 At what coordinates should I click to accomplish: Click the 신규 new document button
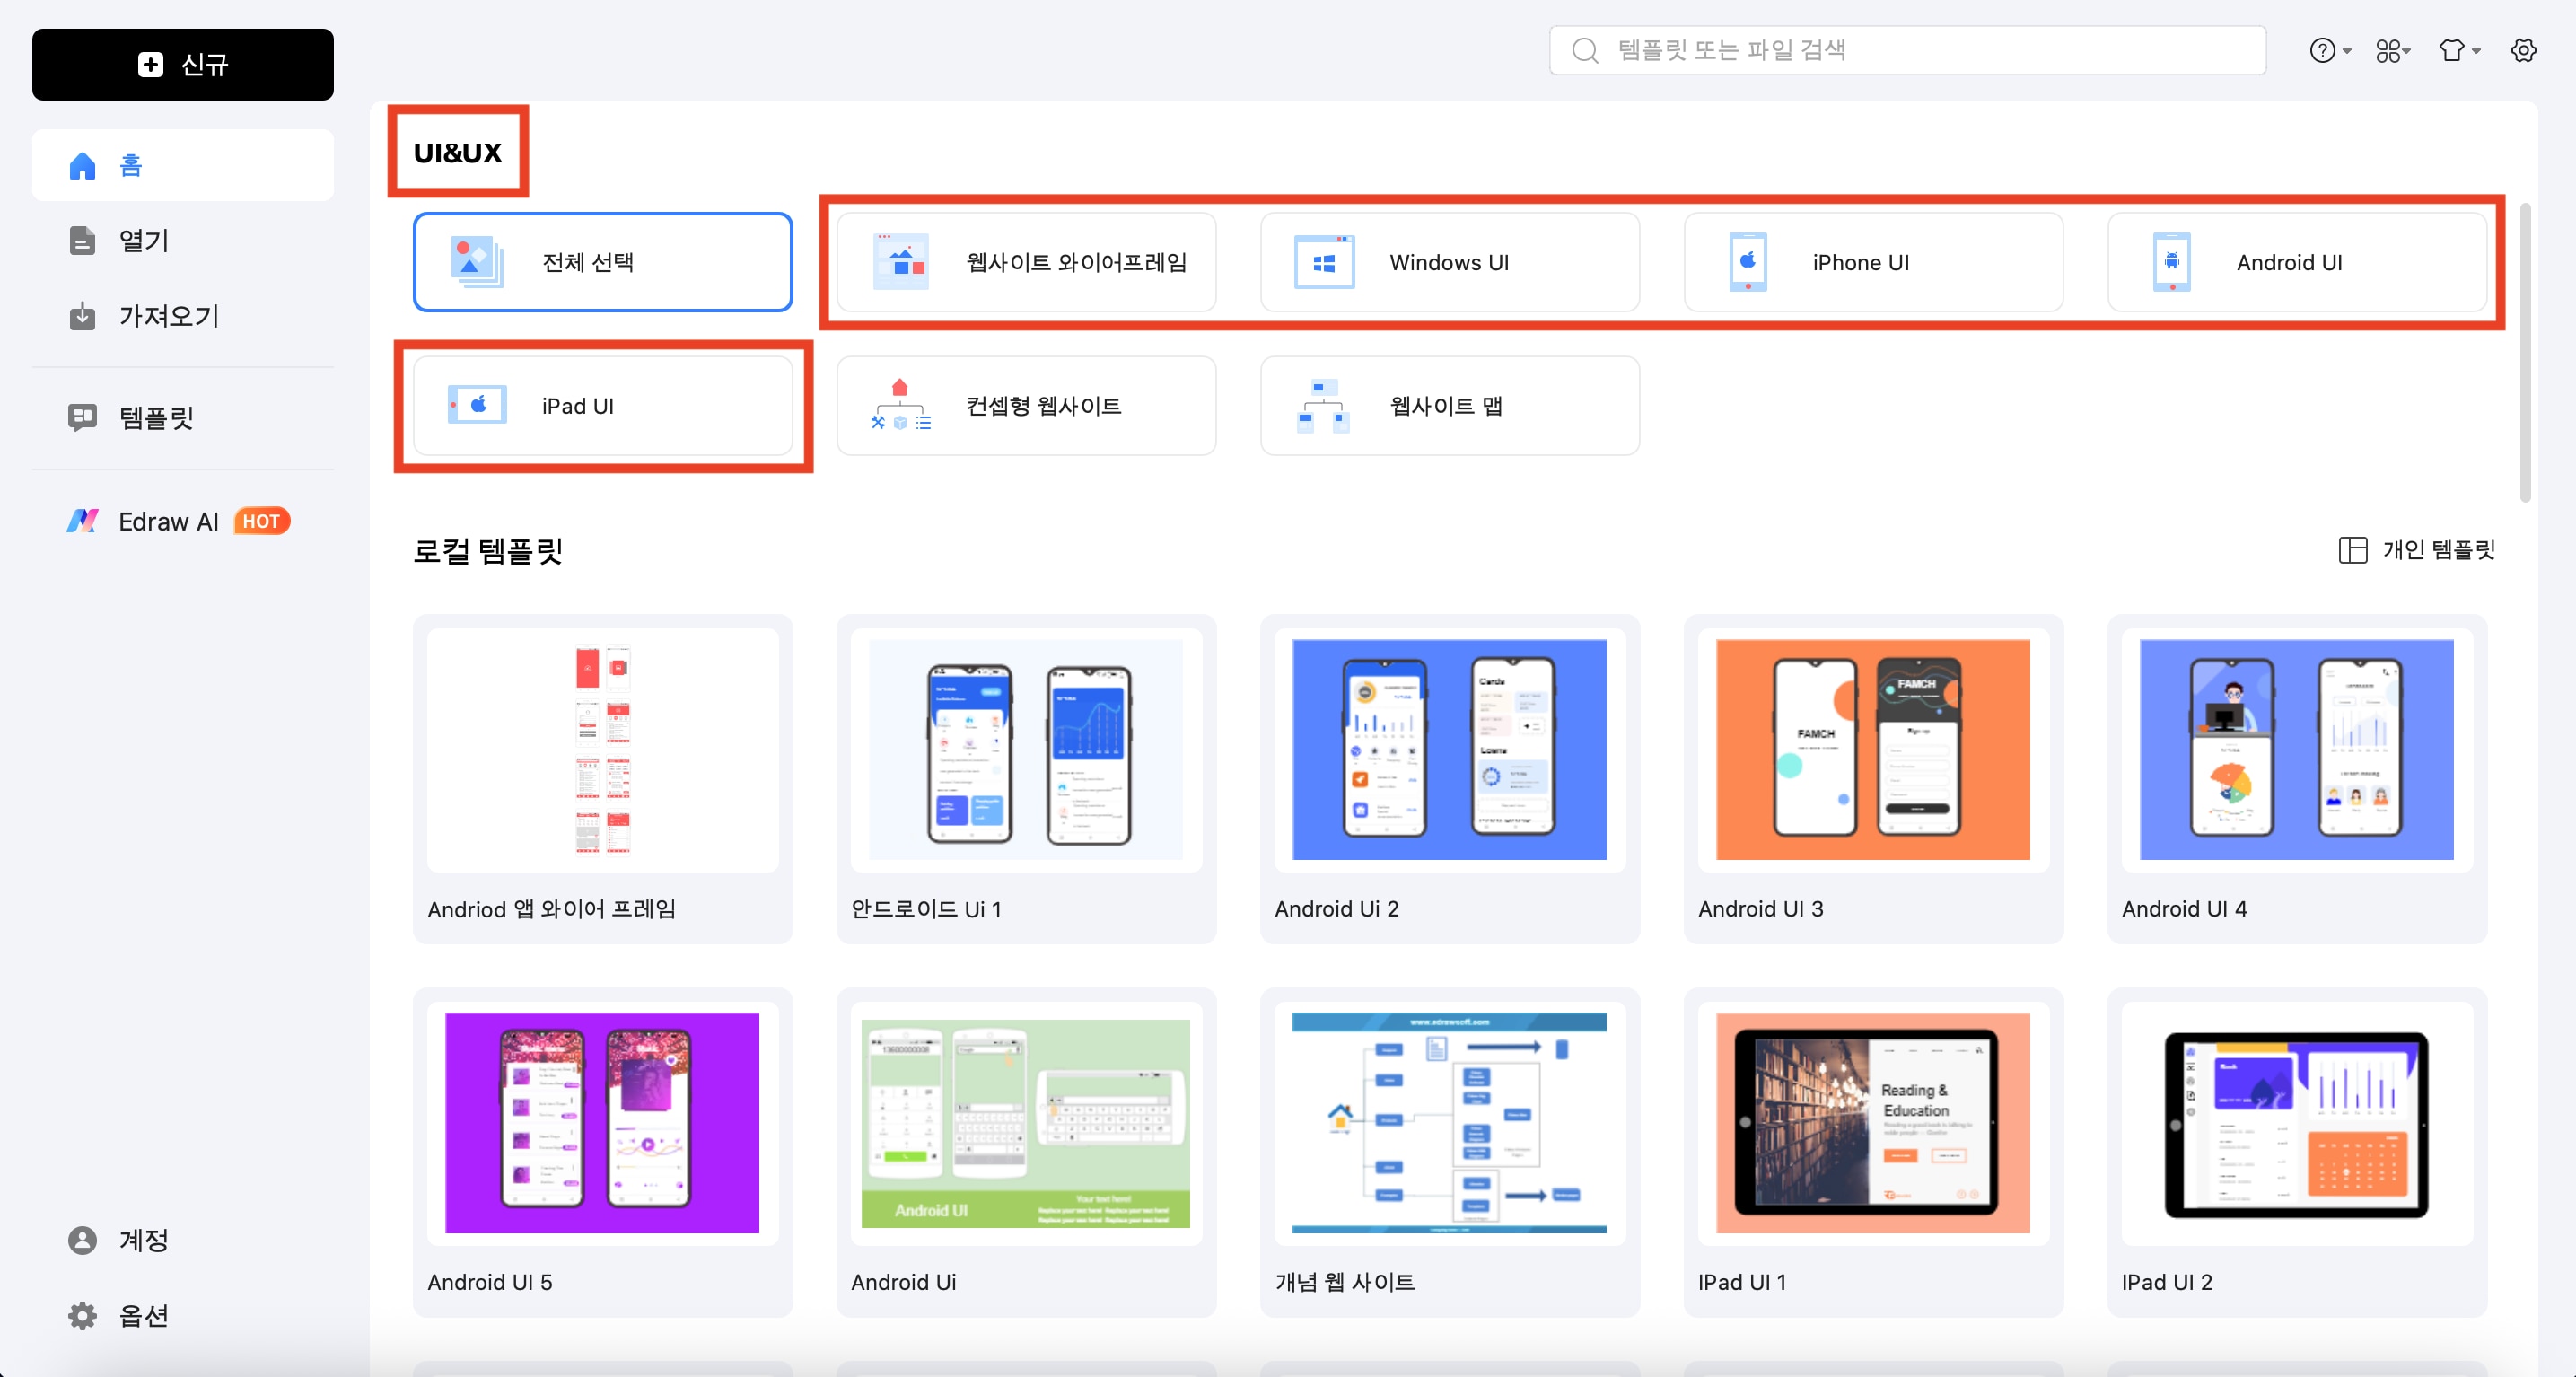(182, 64)
